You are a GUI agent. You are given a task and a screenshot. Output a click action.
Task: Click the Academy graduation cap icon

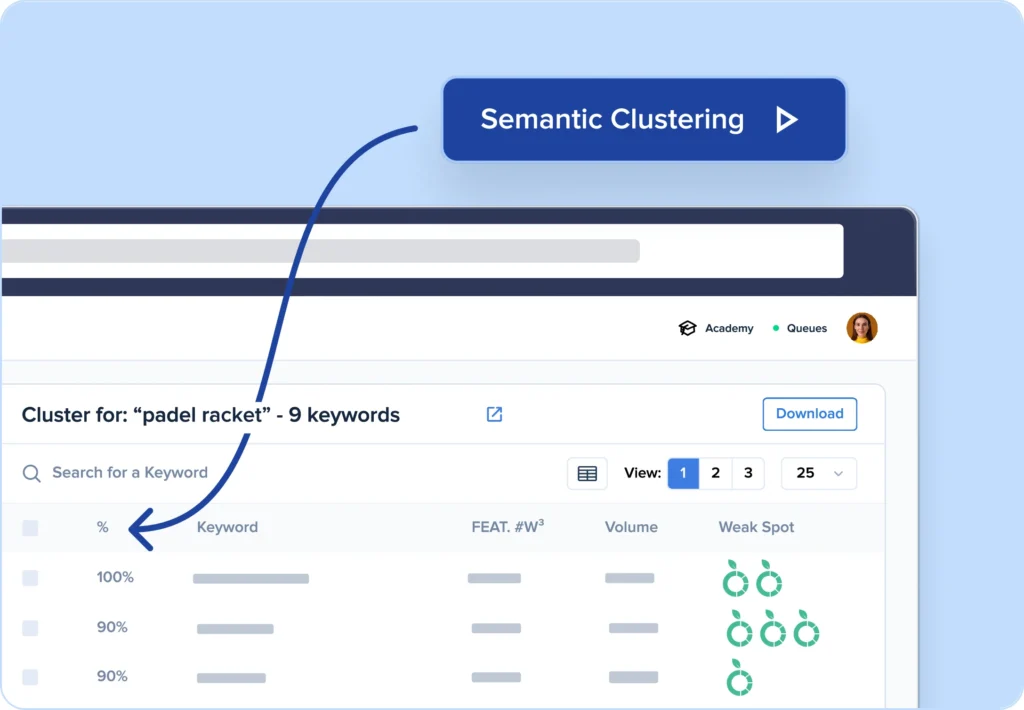click(x=687, y=327)
